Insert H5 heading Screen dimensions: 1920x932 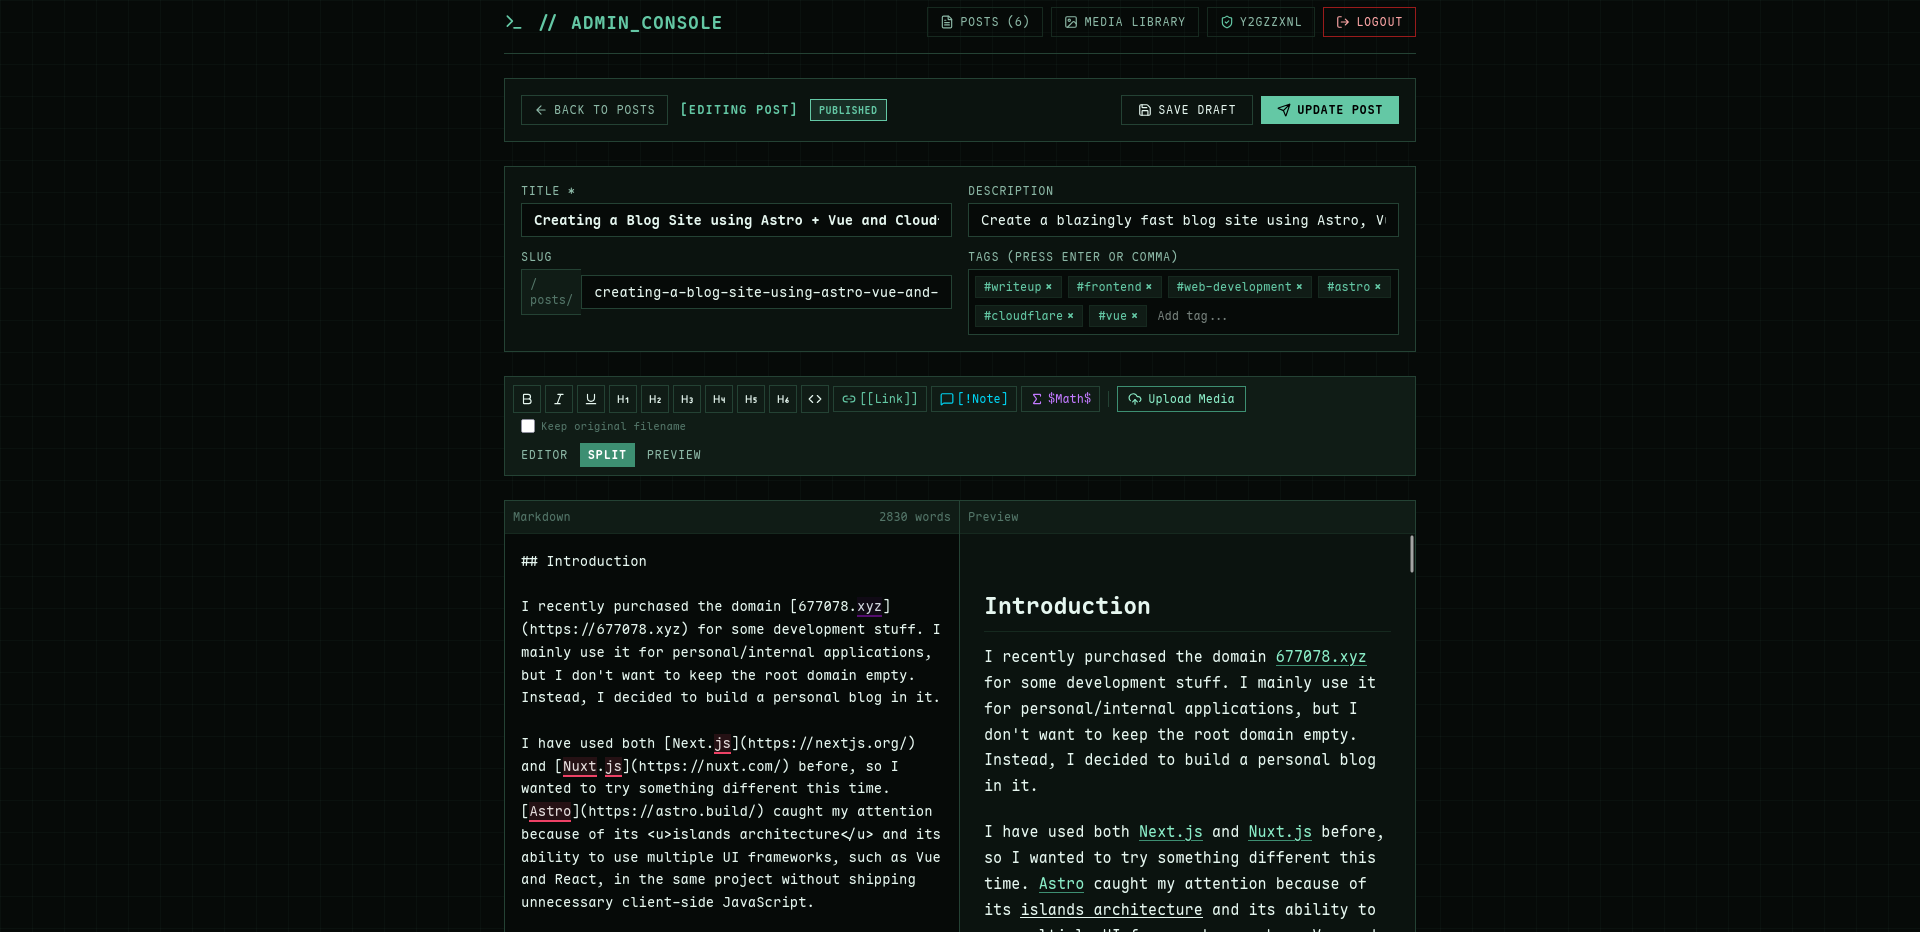click(x=751, y=399)
